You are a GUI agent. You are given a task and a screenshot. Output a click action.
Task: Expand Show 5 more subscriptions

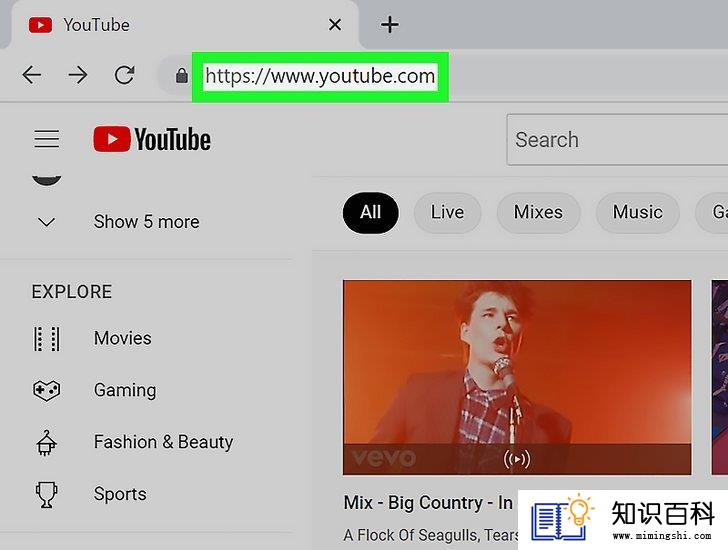(x=146, y=222)
